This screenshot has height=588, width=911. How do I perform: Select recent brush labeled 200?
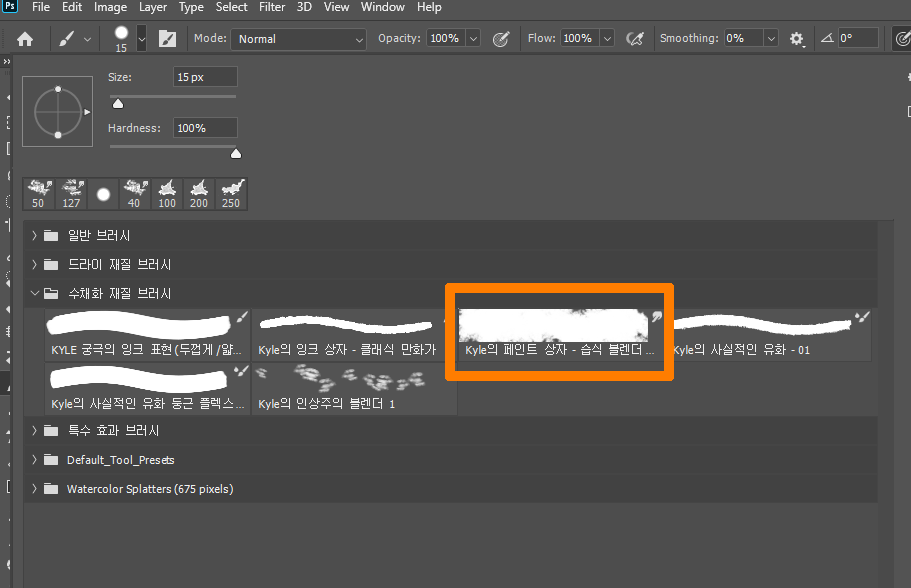pyautogui.click(x=199, y=193)
